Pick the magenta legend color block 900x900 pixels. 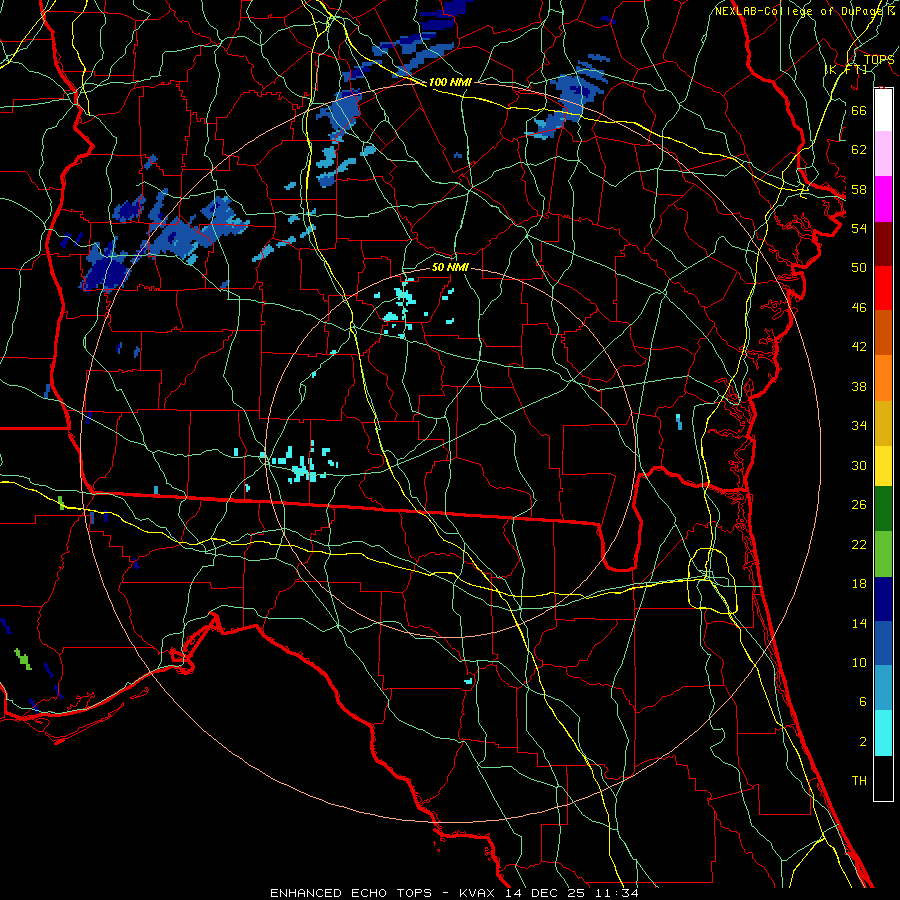(x=883, y=199)
